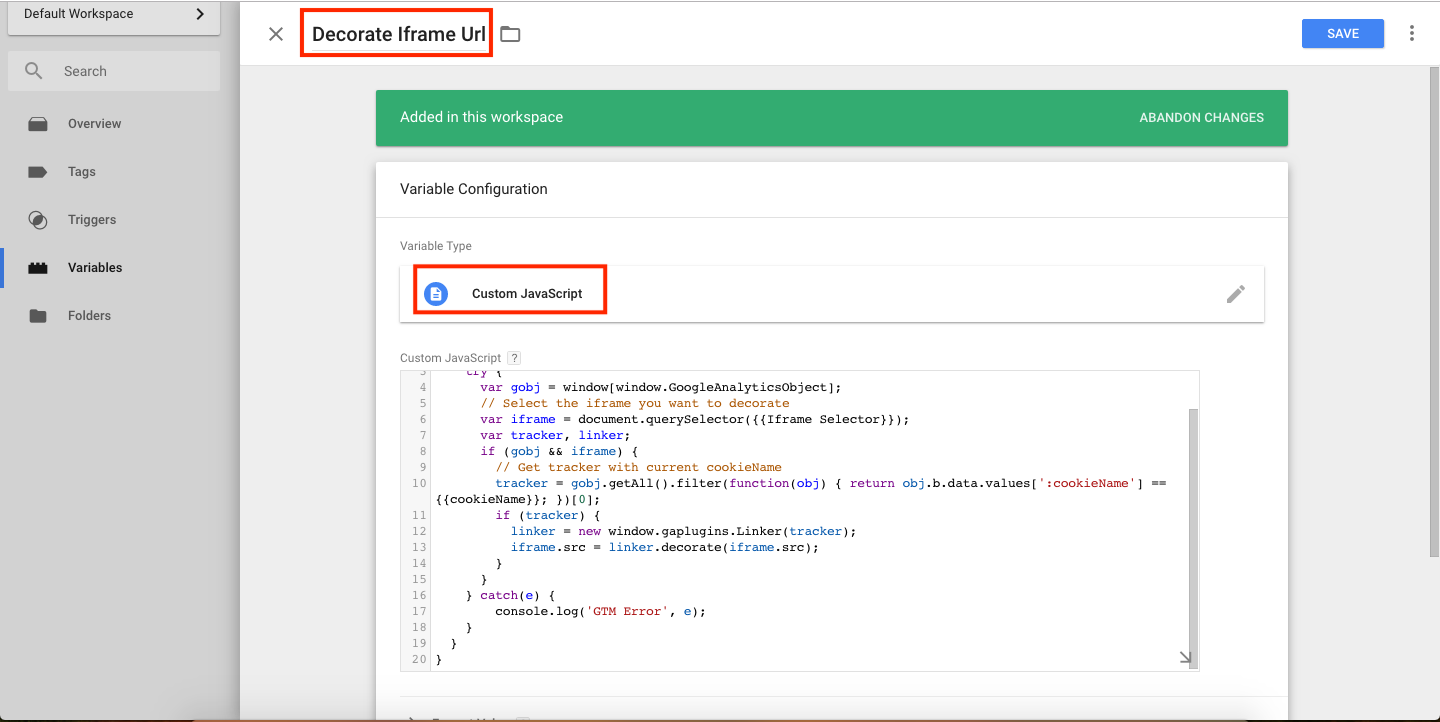
Task: Select the Custom JavaScript variable type row
Action: tap(832, 294)
